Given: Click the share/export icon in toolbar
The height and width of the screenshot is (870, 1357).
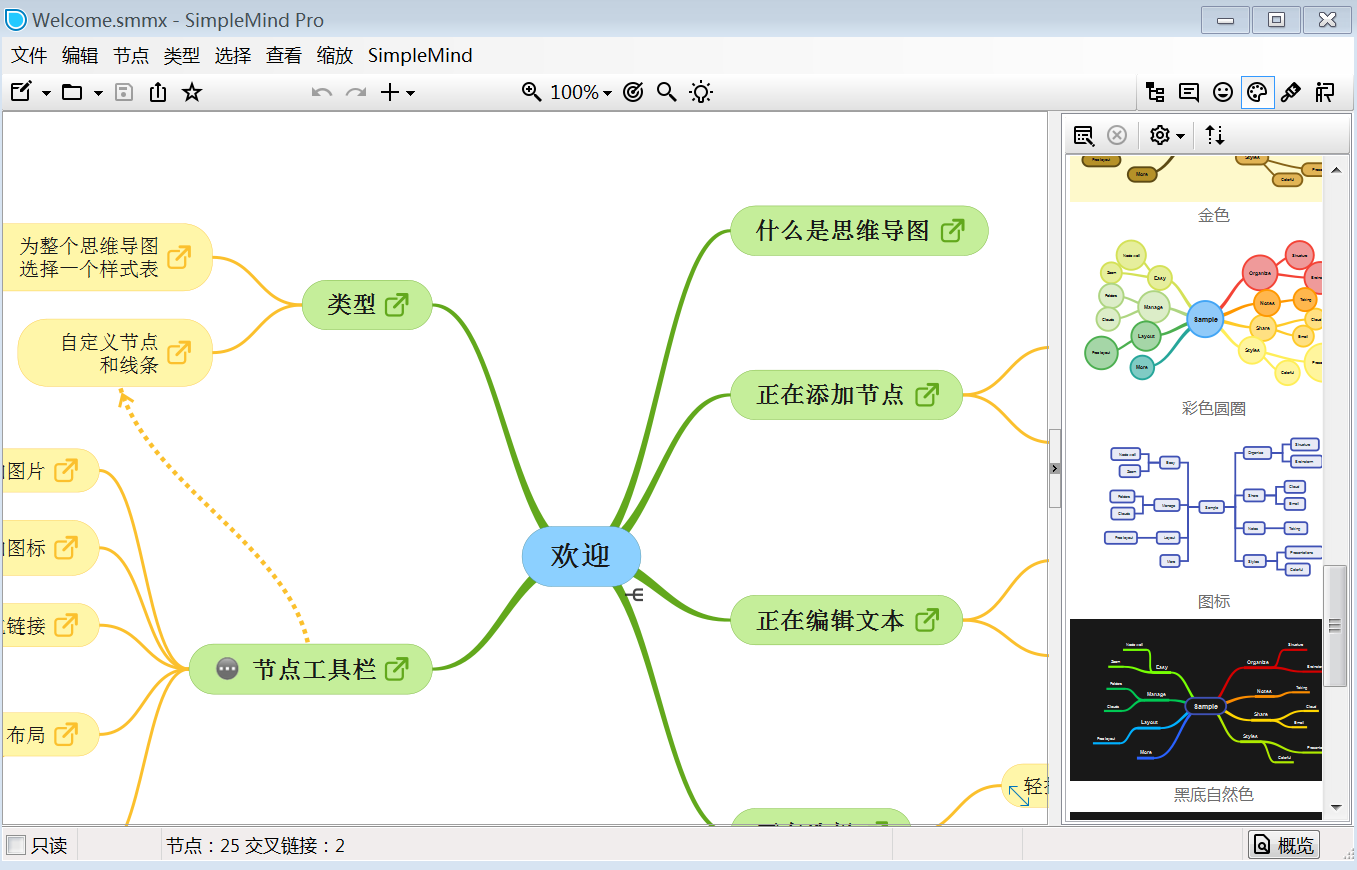Looking at the screenshot, I should click(158, 93).
